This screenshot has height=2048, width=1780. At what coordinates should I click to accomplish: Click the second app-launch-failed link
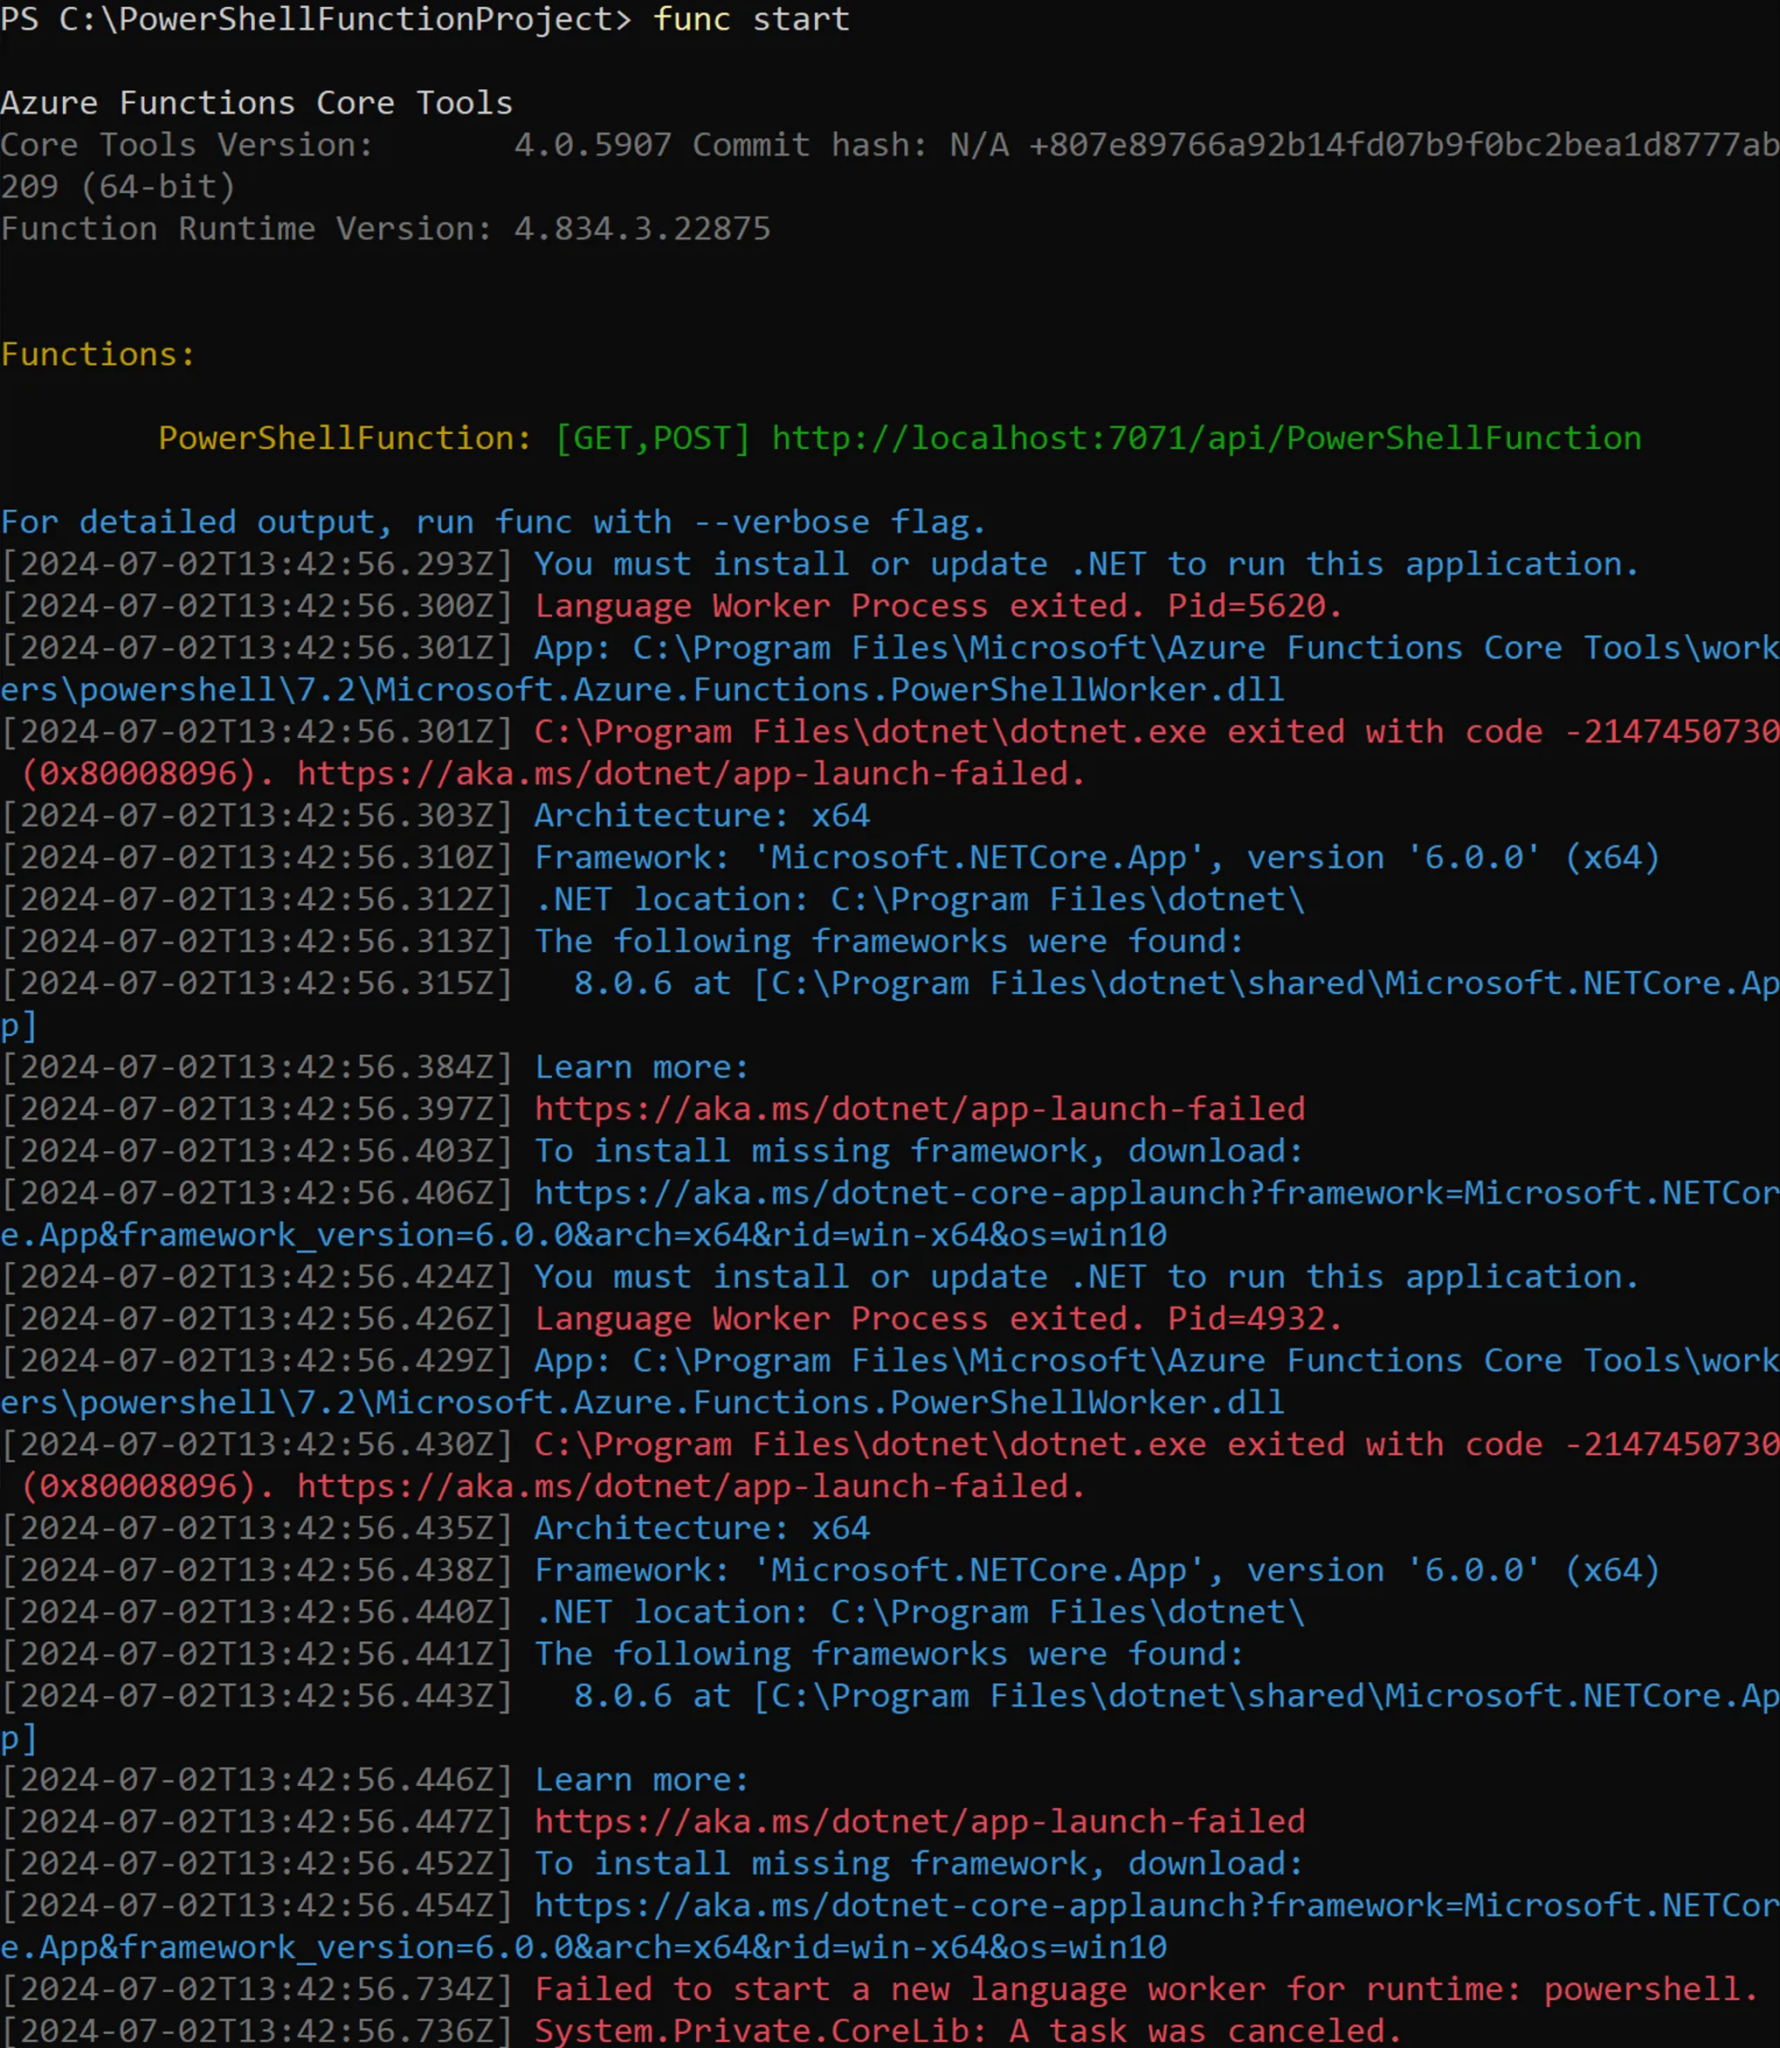pos(917,1821)
